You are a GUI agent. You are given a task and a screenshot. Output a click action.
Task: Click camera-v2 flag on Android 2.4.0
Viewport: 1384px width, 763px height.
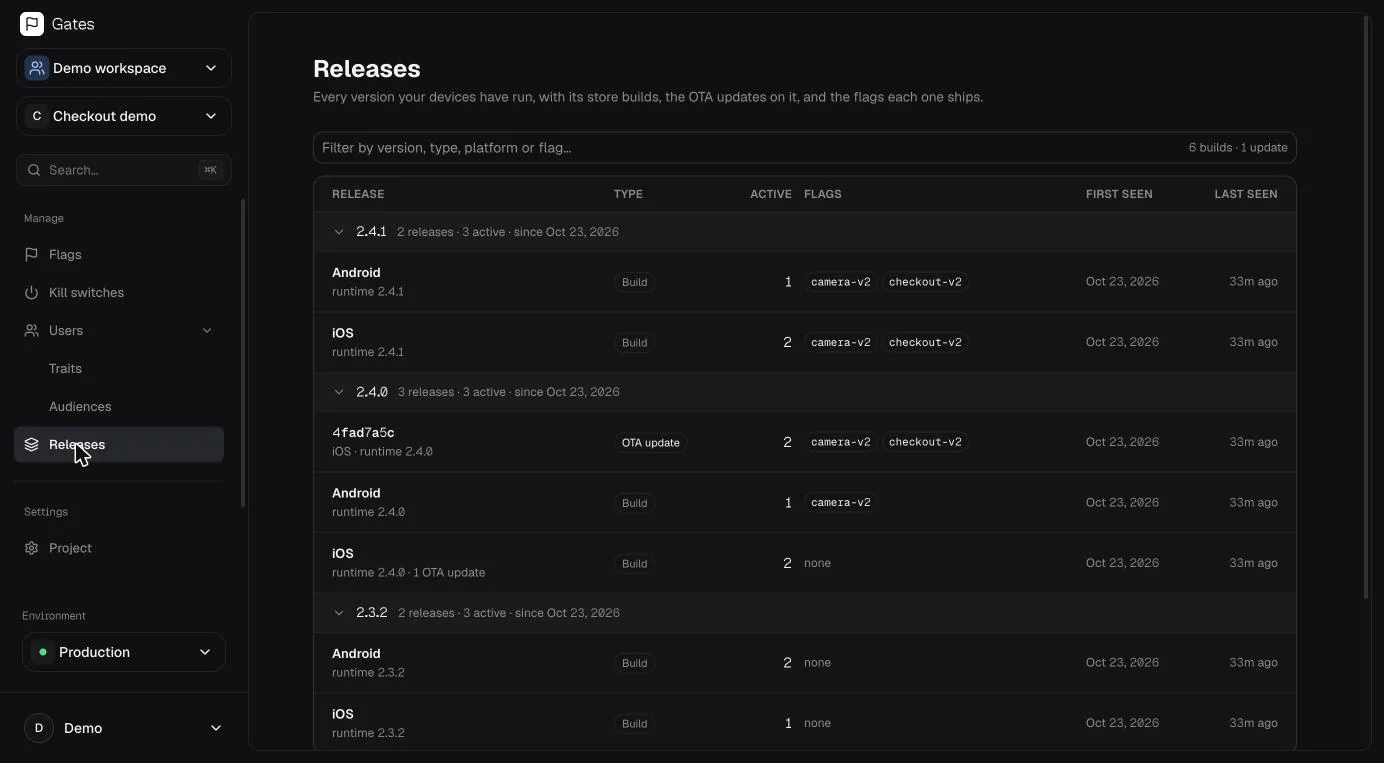[840, 503]
